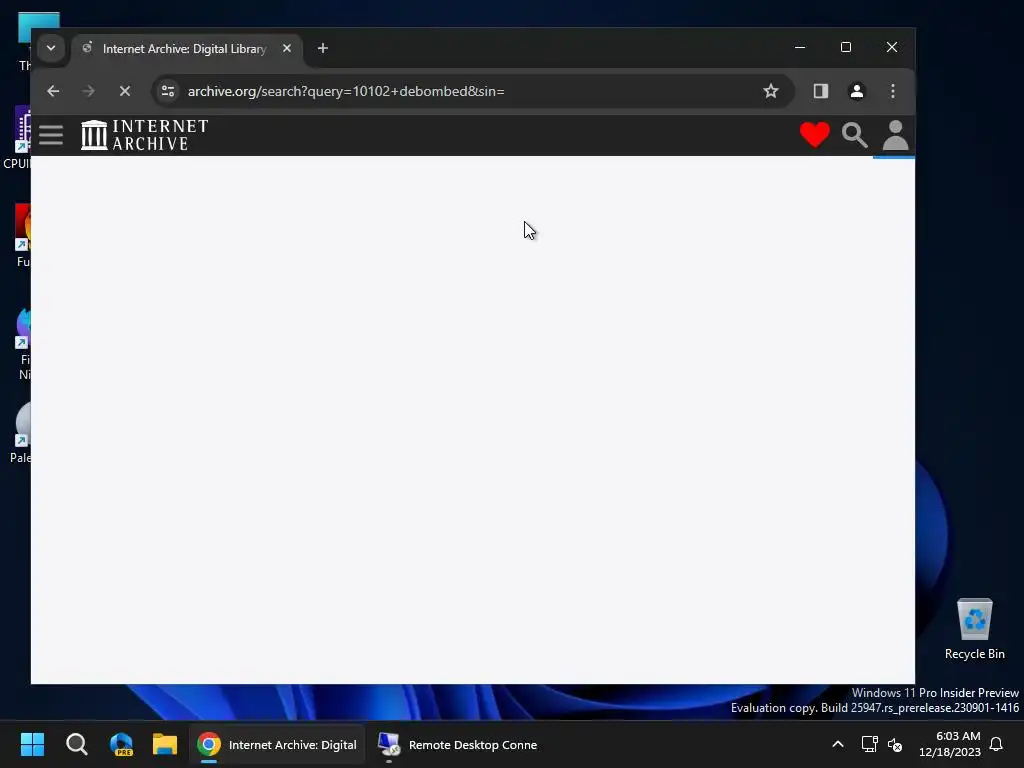Open the Windows Start menu
The image size is (1024, 768).
click(32, 744)
